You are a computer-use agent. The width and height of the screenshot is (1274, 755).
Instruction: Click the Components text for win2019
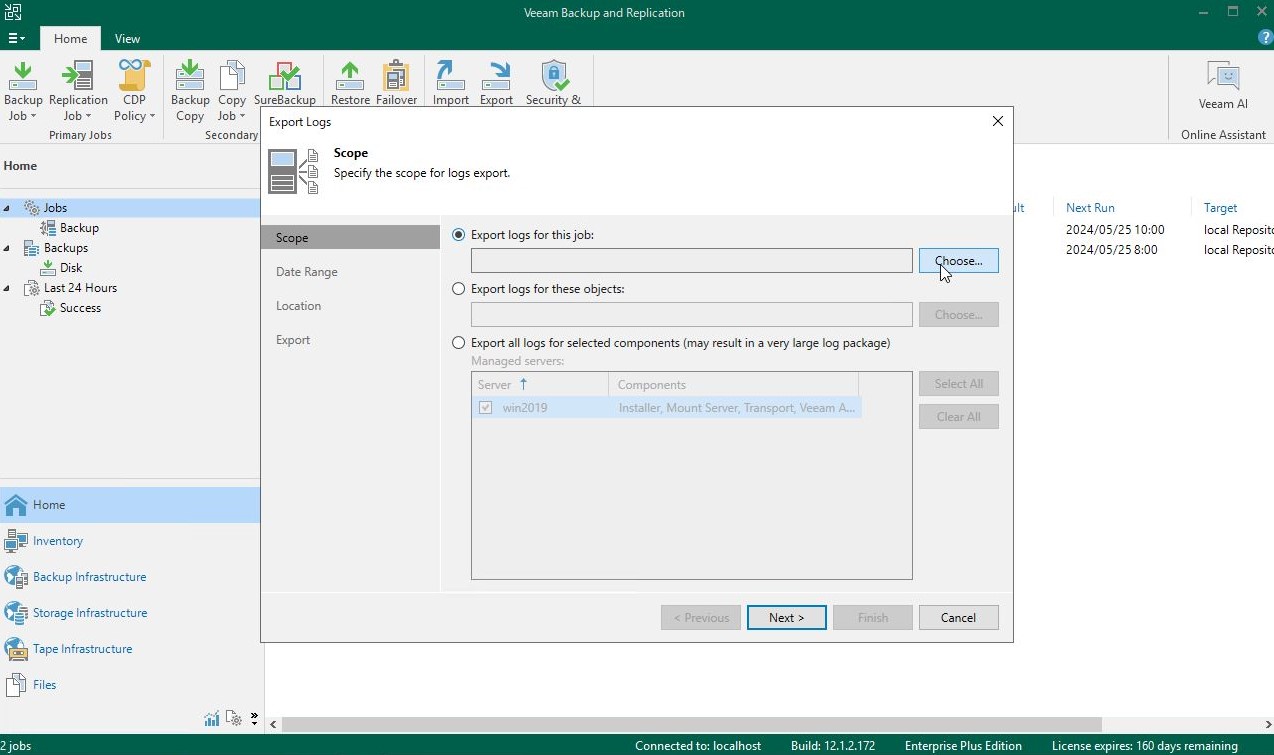pyautogui.click(x=737, y=408)
